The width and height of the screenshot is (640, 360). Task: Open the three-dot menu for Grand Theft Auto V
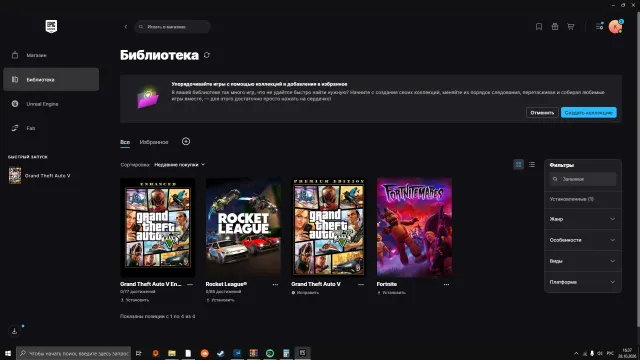[x=361, y=284]
